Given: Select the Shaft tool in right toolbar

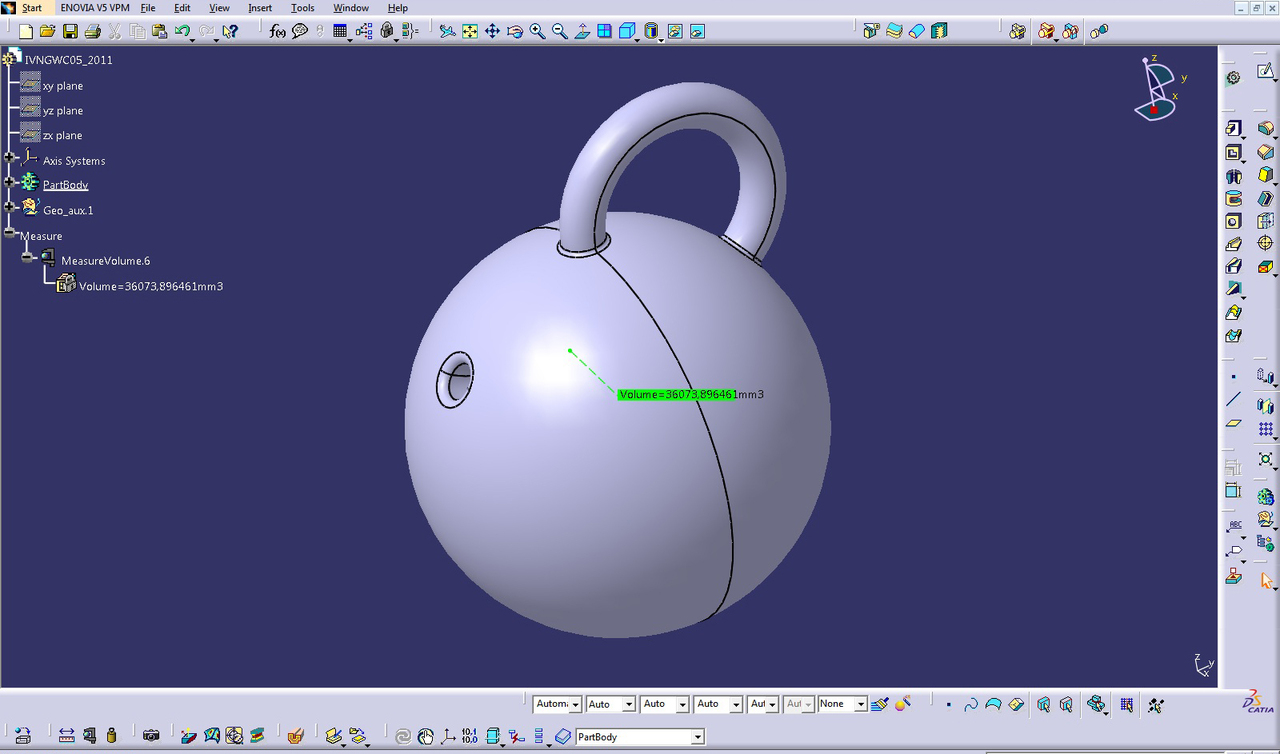Looking at the screenshot, I should tap(1233, 176).
